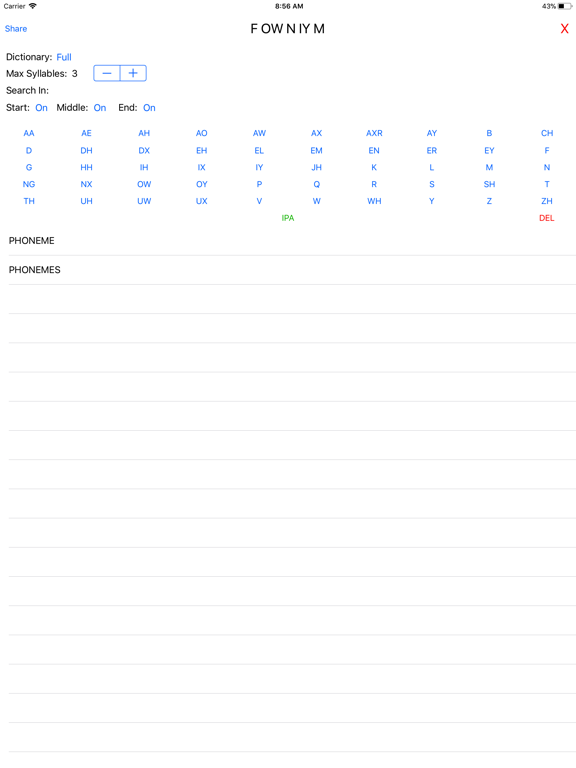Add the OW phoneme
Image resolution: width=576 pixels, height=768 pixels.
coord(144,184)
